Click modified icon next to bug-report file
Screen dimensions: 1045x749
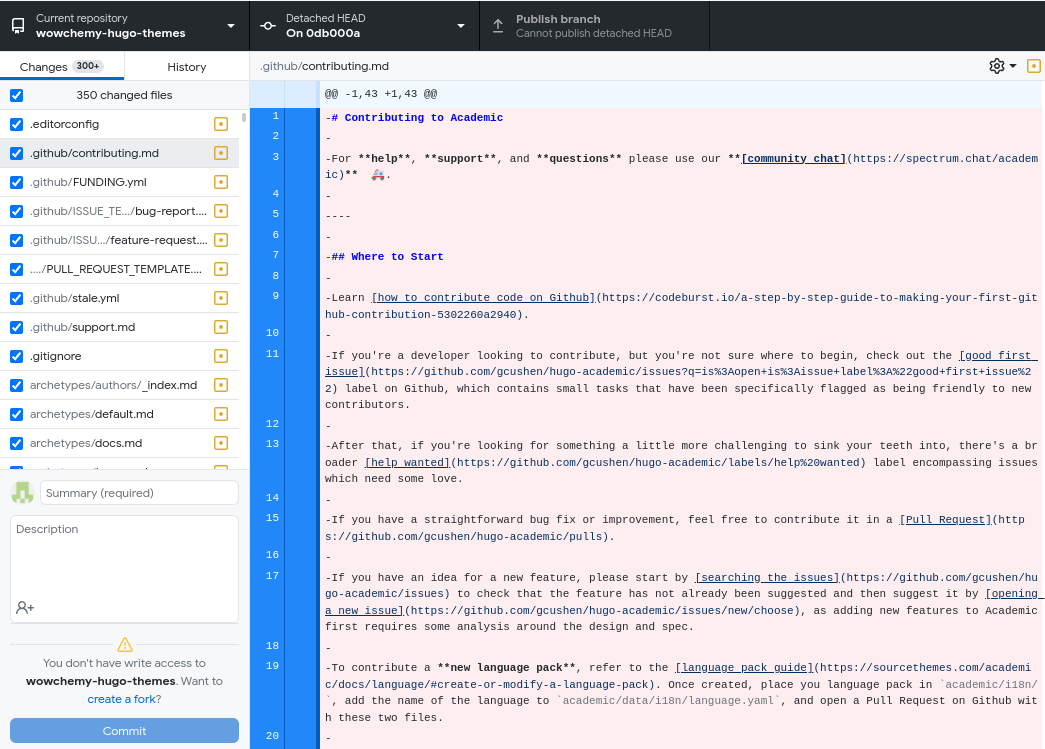[x=221, y=211]
